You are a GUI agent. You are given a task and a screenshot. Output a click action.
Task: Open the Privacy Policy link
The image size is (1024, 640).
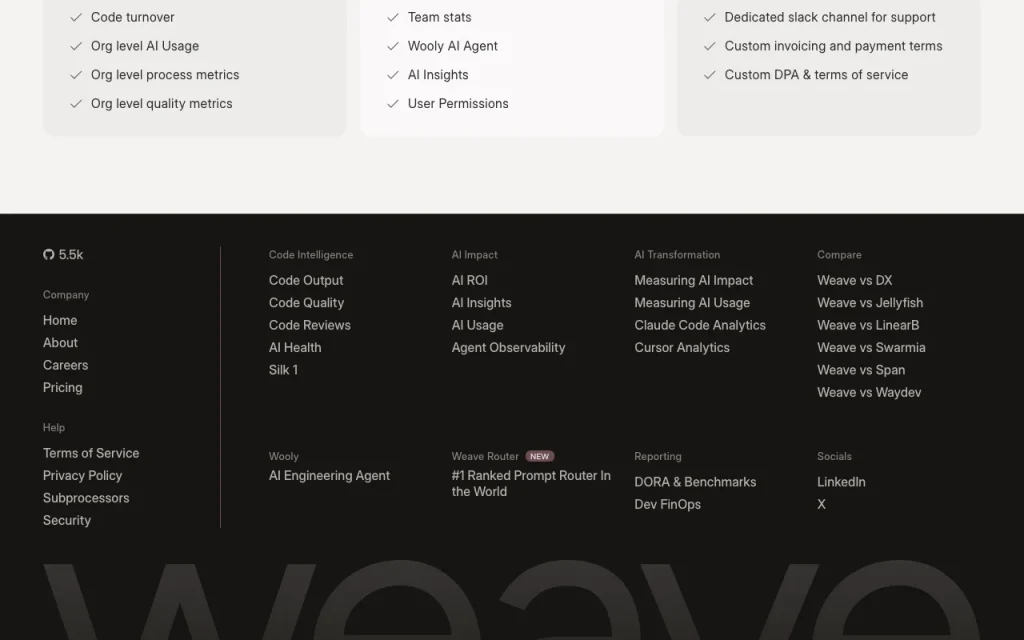[x=82, y=475]
